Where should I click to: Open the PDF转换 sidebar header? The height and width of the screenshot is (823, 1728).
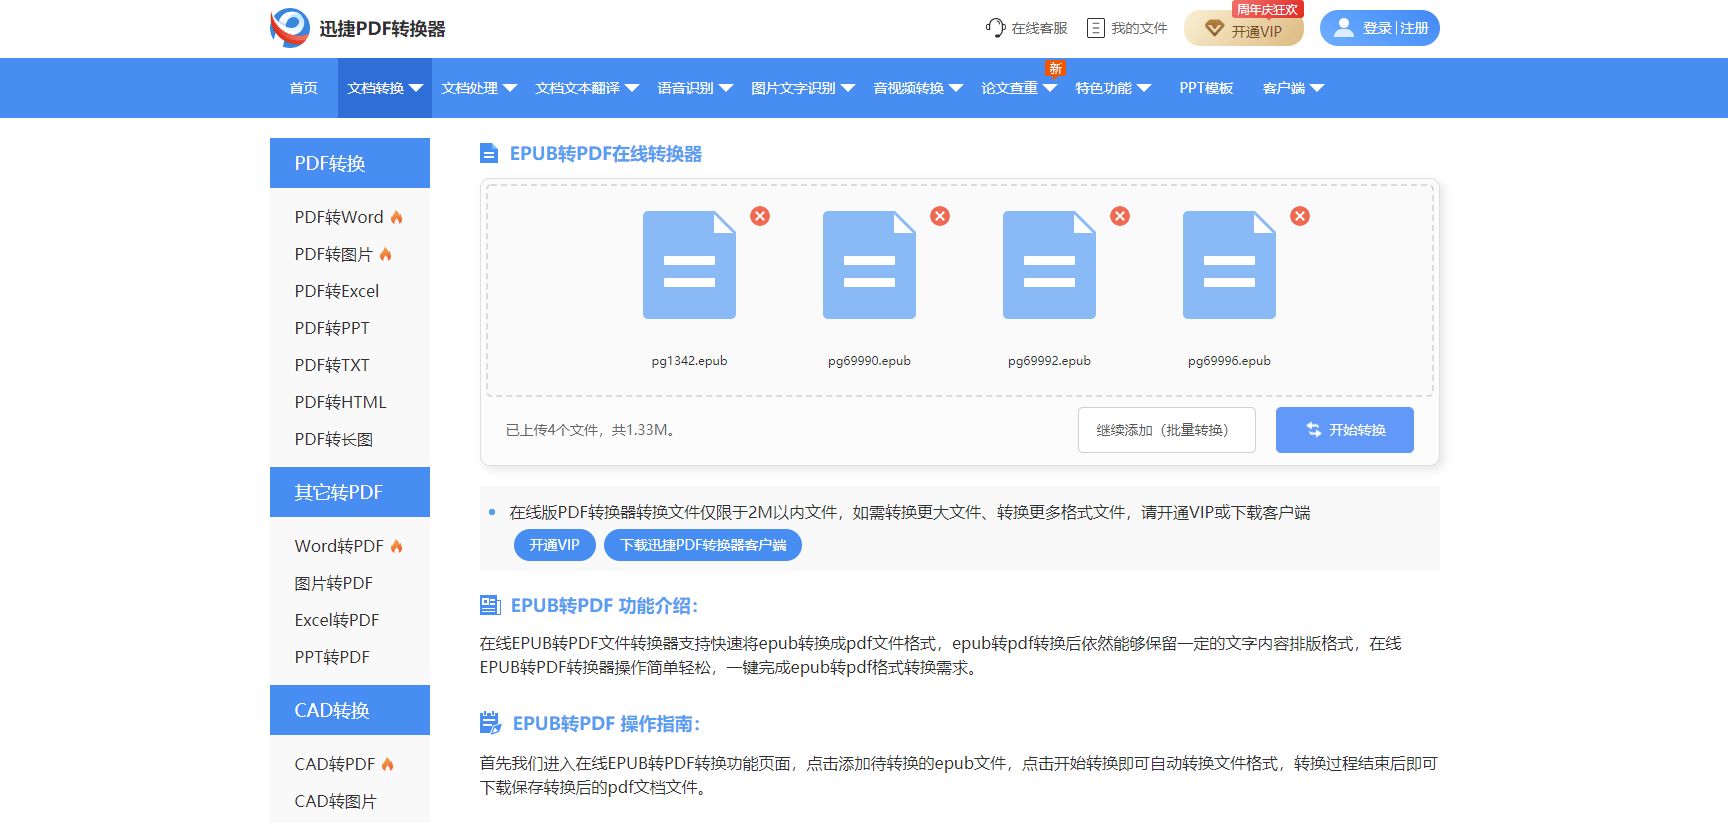pyautogui.click(x=350, y=163)
